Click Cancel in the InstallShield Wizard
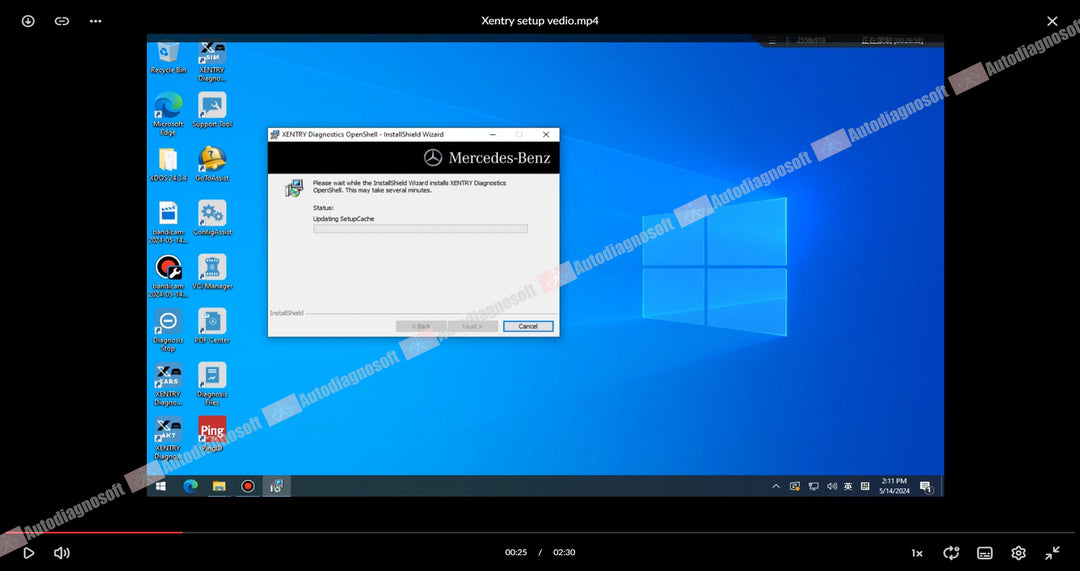Image resolution: width=1080 pixels, height=571 pixels. tap(528, 326)
